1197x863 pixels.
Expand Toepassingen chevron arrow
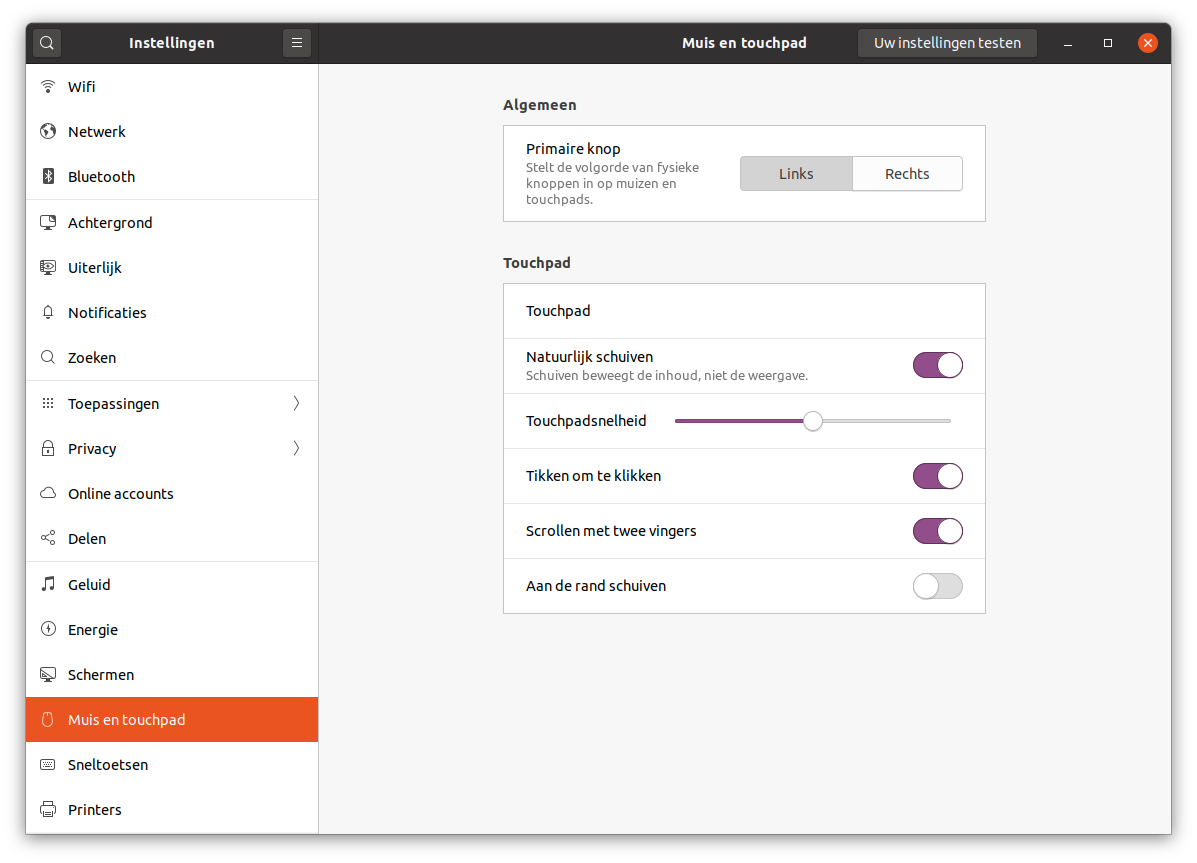296,404
